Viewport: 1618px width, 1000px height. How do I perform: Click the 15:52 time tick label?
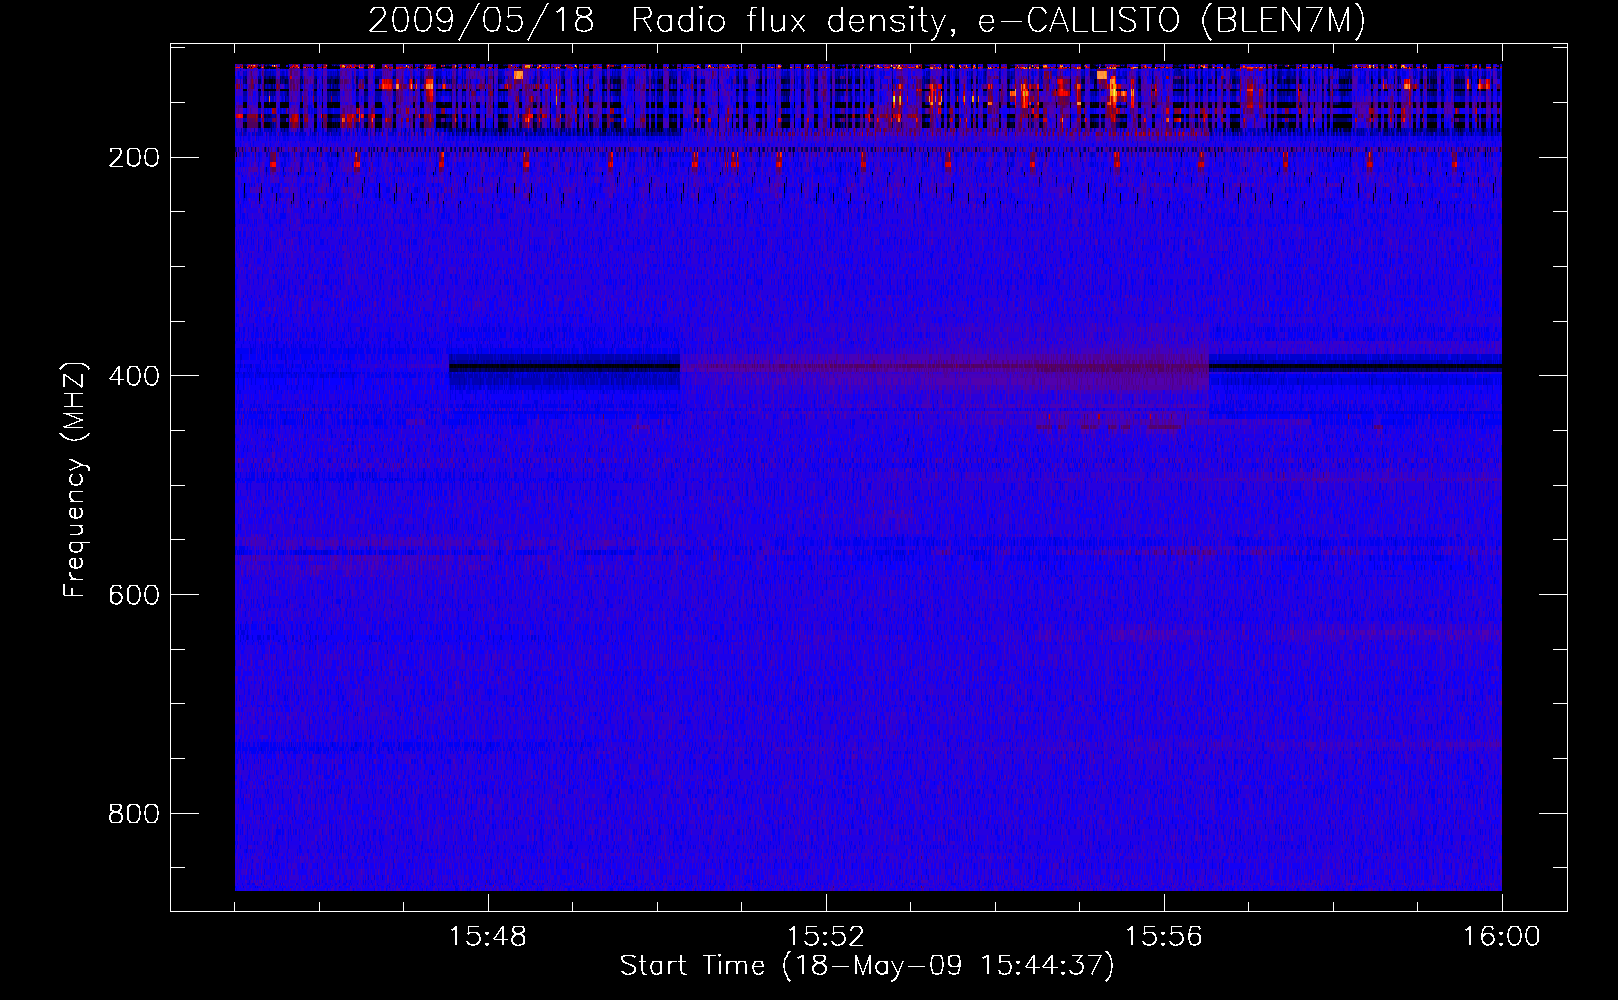(x=826, y=937)
